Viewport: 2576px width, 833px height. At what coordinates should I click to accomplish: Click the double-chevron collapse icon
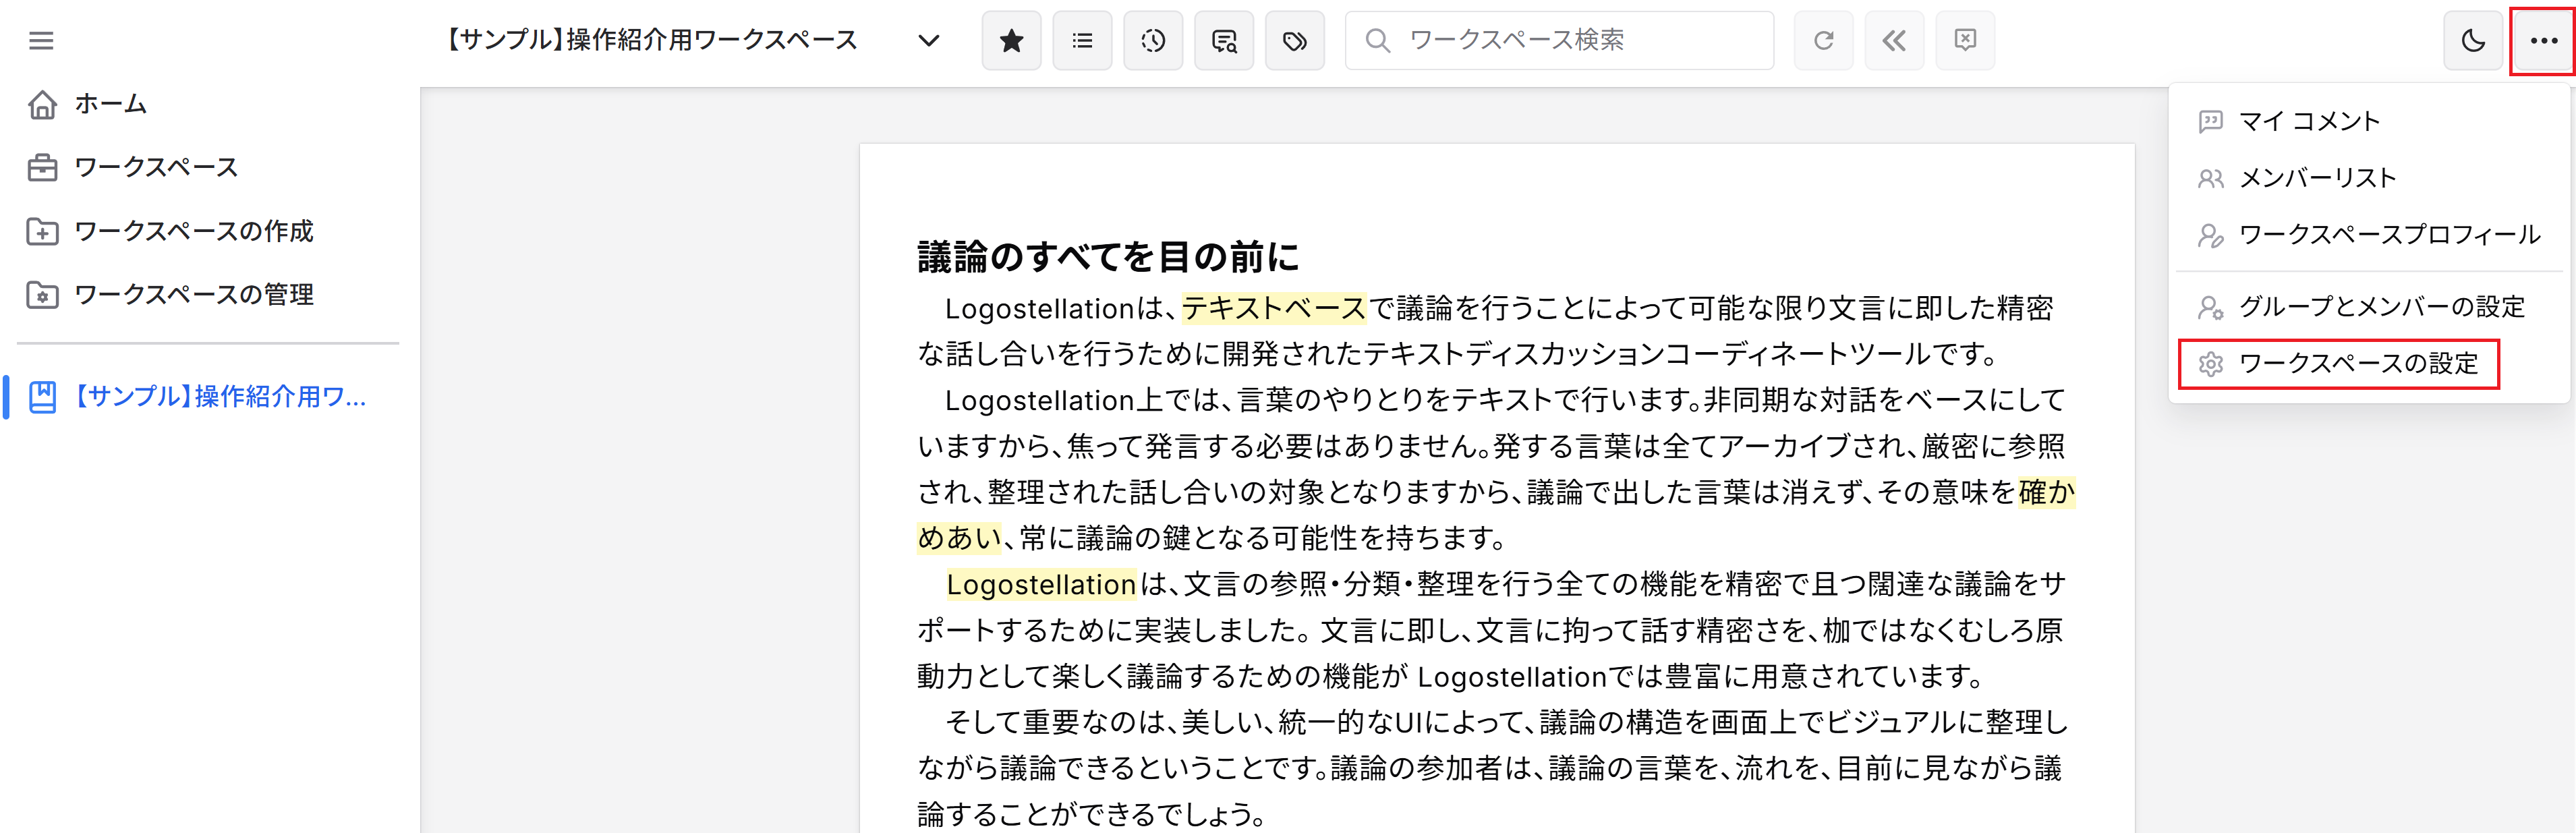1894,40
